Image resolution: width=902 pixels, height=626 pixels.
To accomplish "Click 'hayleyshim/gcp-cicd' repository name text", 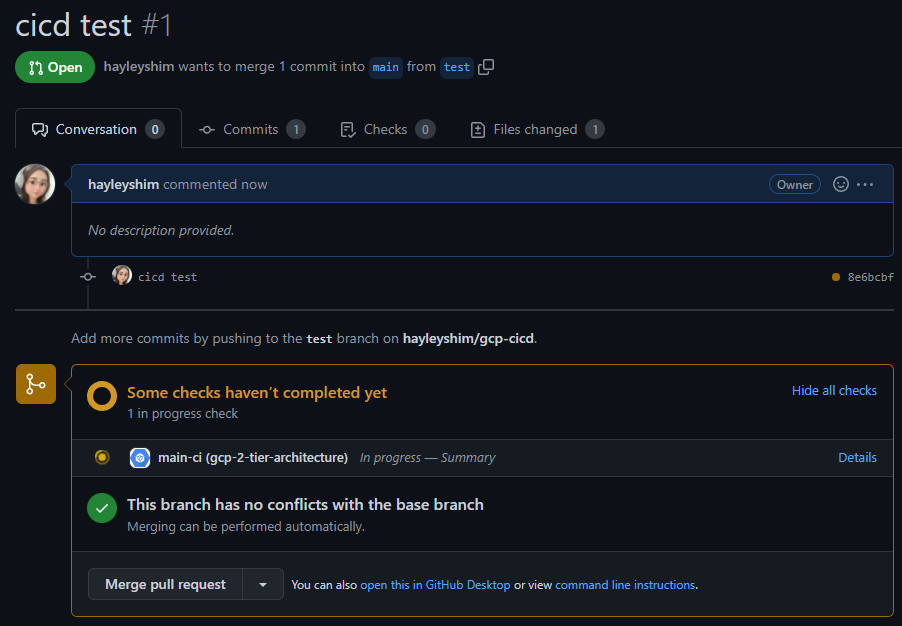I will (x=468, y=338).
